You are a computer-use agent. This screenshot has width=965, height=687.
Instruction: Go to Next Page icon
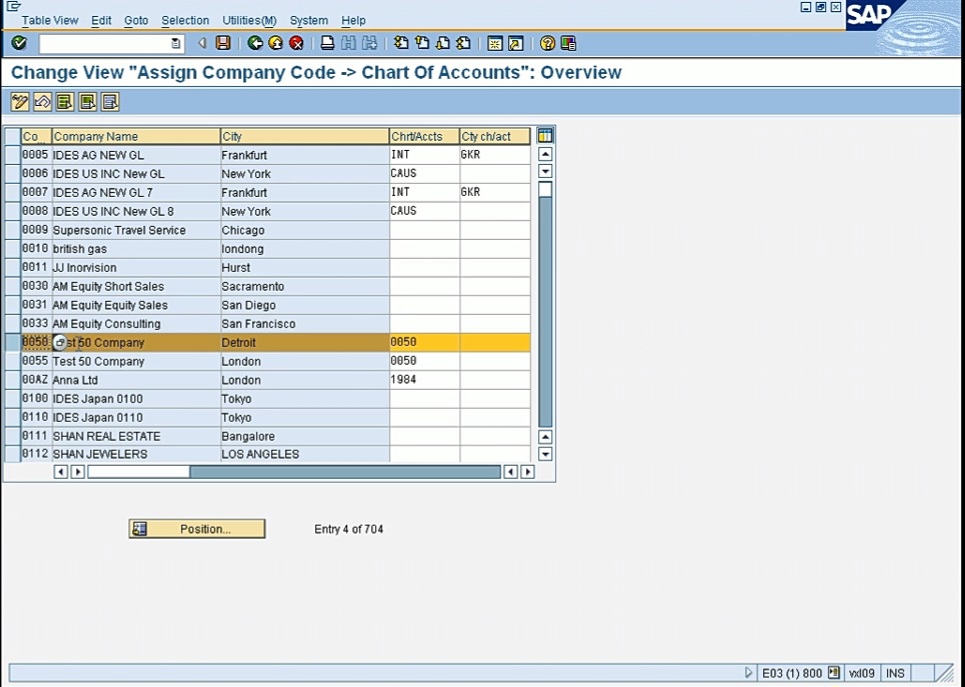tap(442, 43)
